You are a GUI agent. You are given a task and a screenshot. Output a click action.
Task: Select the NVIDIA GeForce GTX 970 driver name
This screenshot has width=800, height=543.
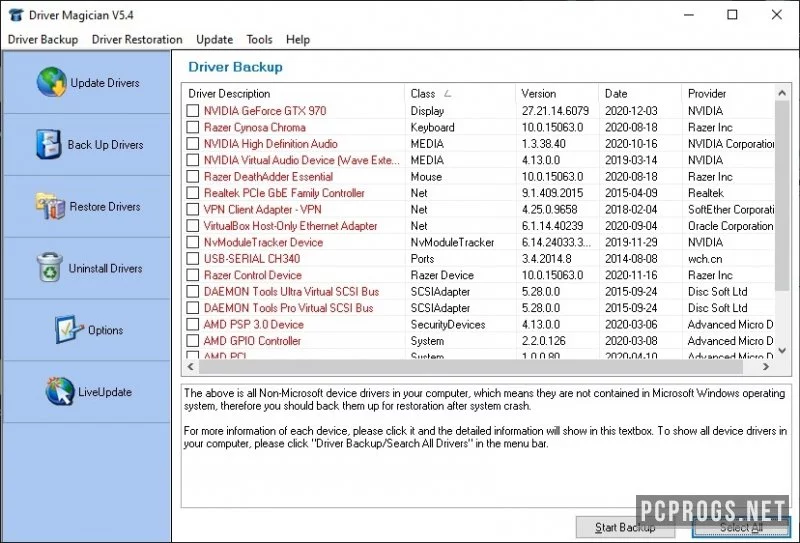pyautogui.click(x=265, y=111)
